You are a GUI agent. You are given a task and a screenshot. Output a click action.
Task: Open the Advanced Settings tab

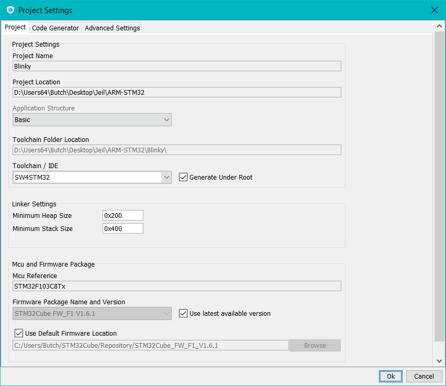pos(112,28)
